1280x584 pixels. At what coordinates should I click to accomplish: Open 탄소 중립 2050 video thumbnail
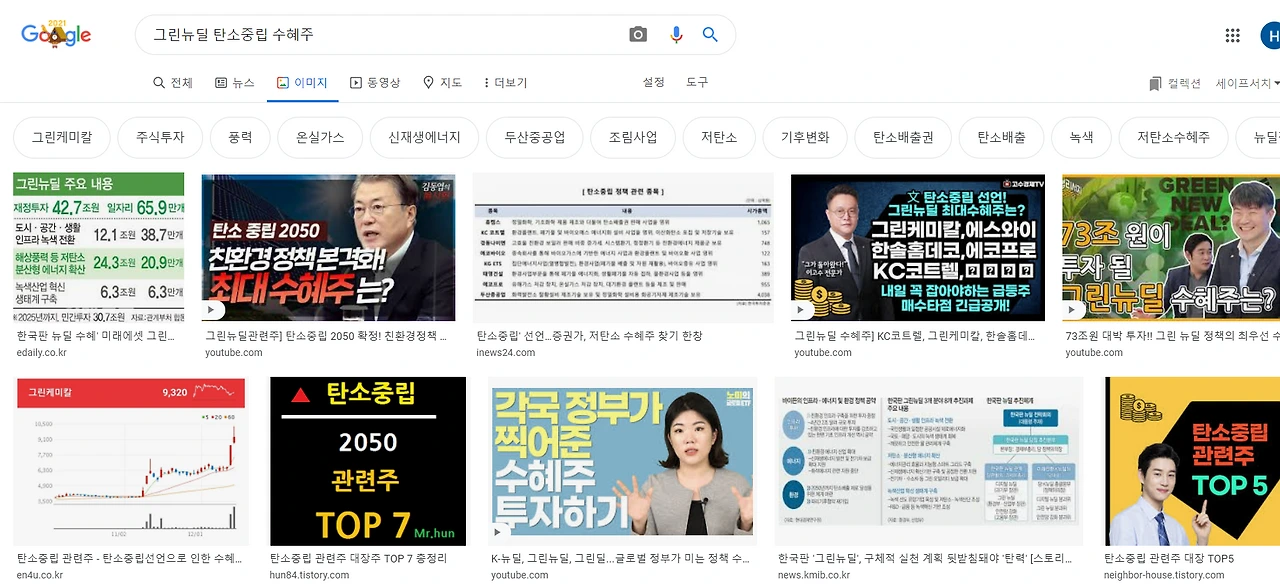[328, 249]
